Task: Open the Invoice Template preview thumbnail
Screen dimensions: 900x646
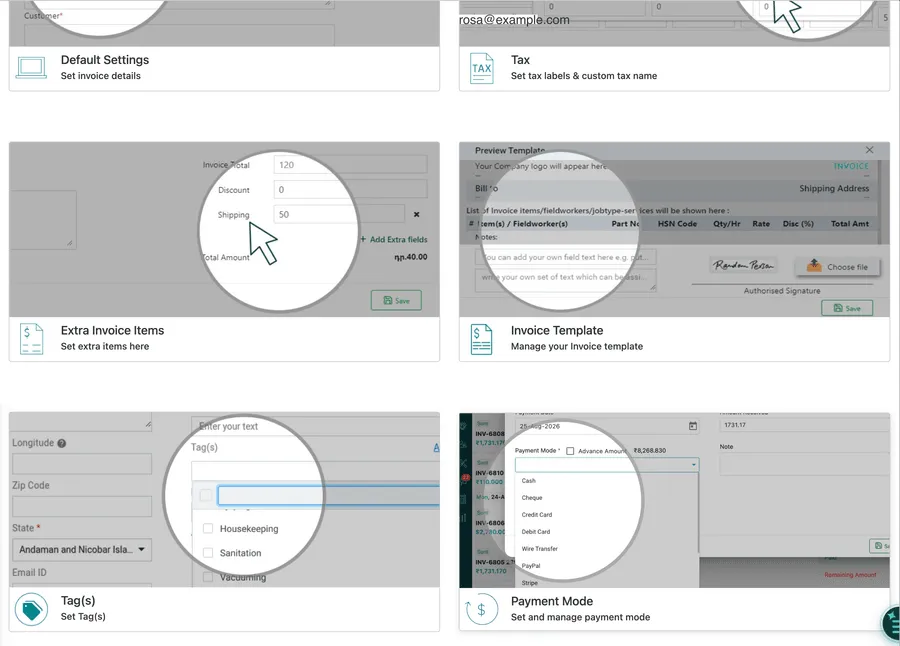Action: pos(674,229)
